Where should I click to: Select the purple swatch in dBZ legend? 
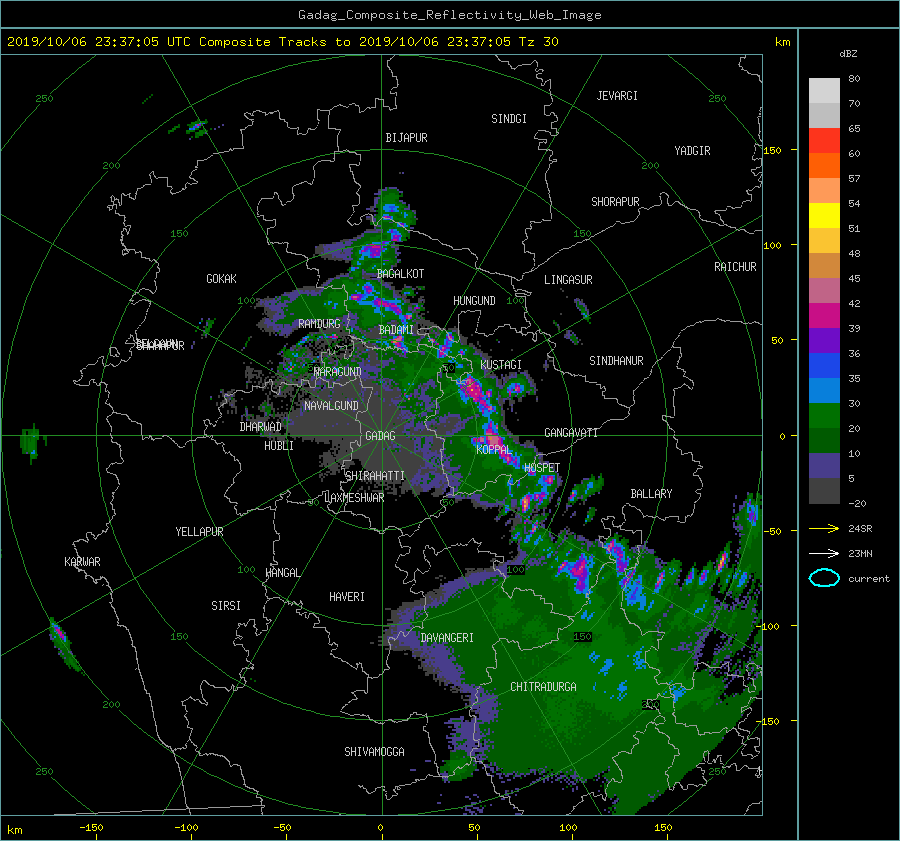(824, 340)
